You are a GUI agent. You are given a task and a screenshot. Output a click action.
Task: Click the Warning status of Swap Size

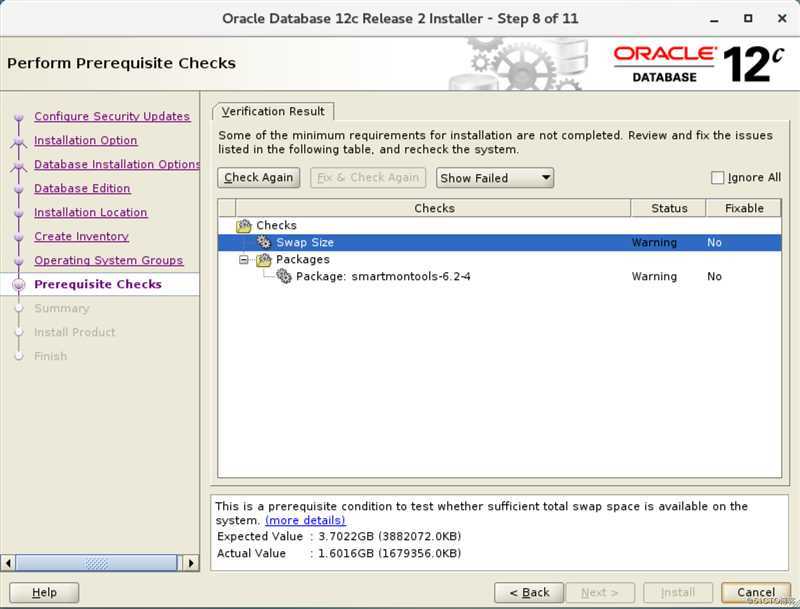[654, 243]
